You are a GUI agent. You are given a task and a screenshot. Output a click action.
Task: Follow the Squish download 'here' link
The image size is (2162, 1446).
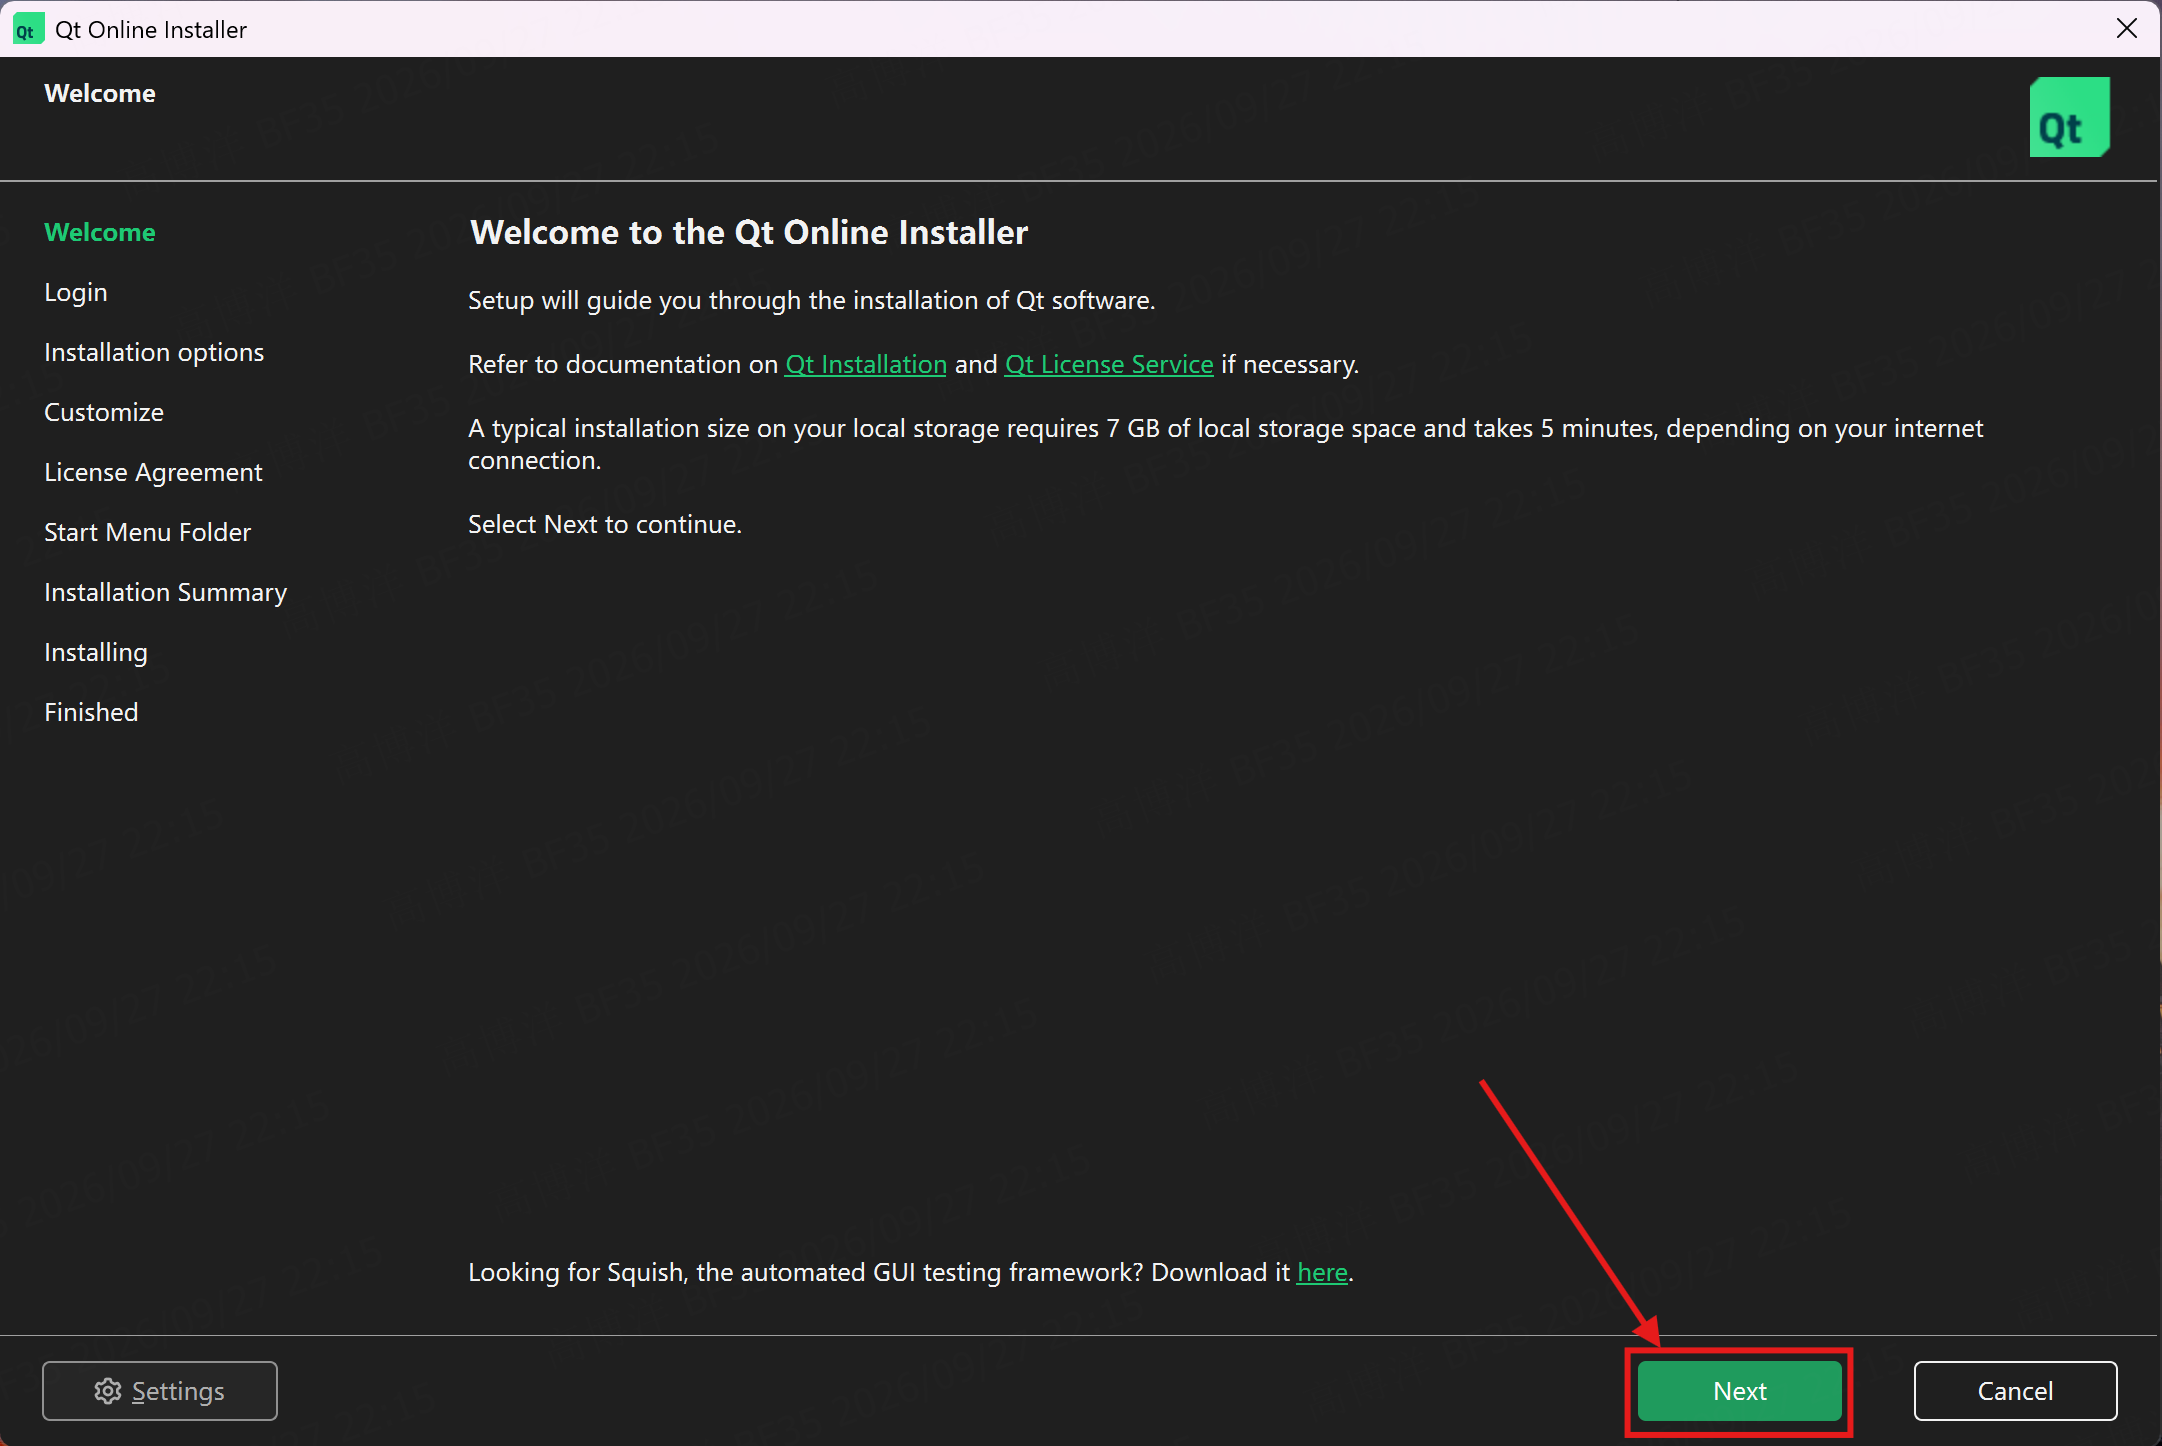(1322, 1272)
